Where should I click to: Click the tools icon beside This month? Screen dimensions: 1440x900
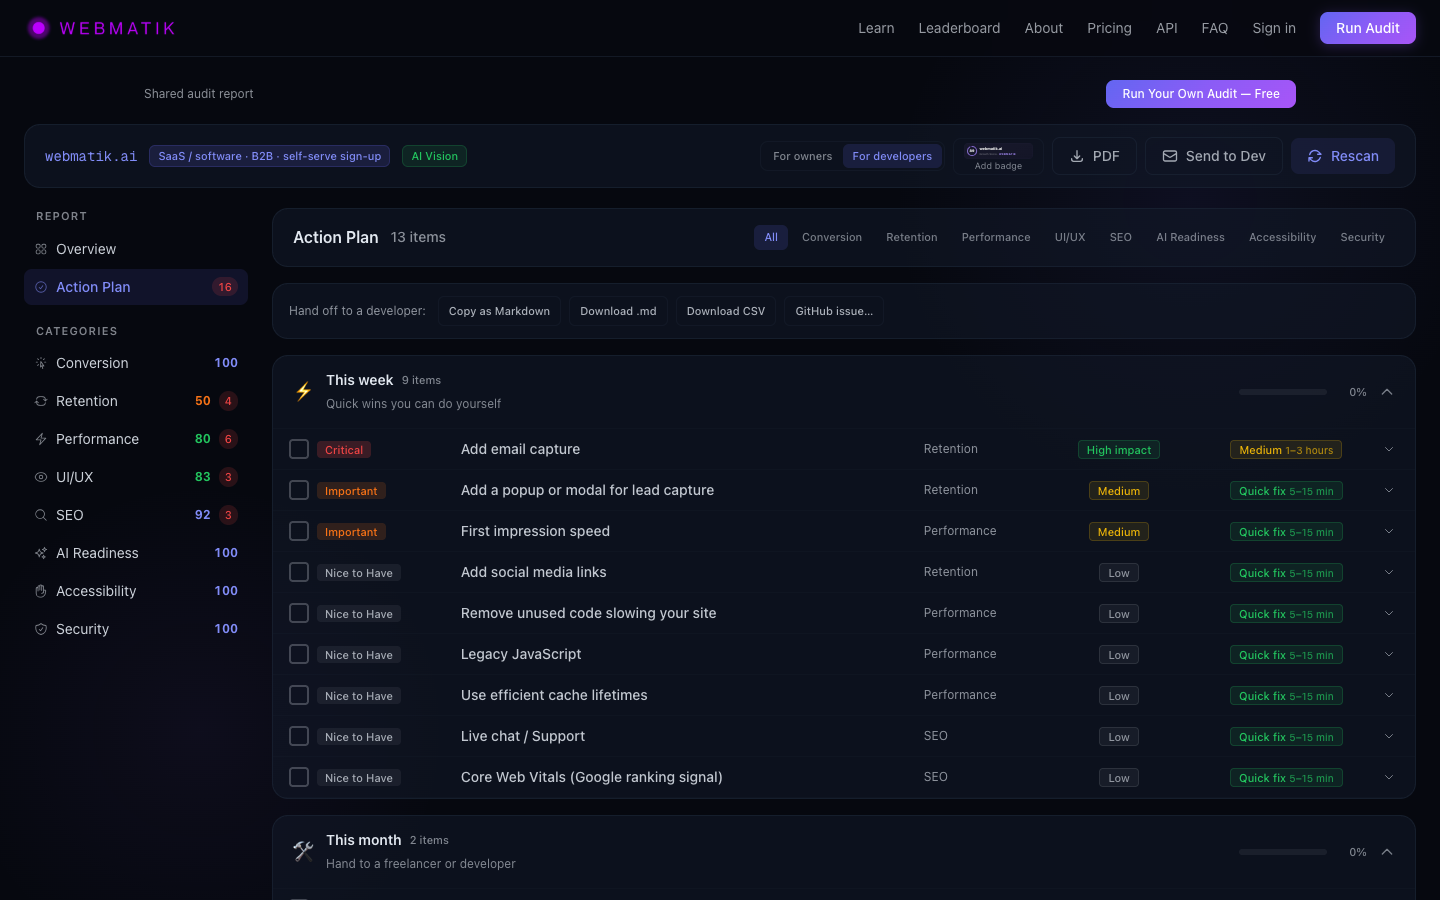coord(304,851)
